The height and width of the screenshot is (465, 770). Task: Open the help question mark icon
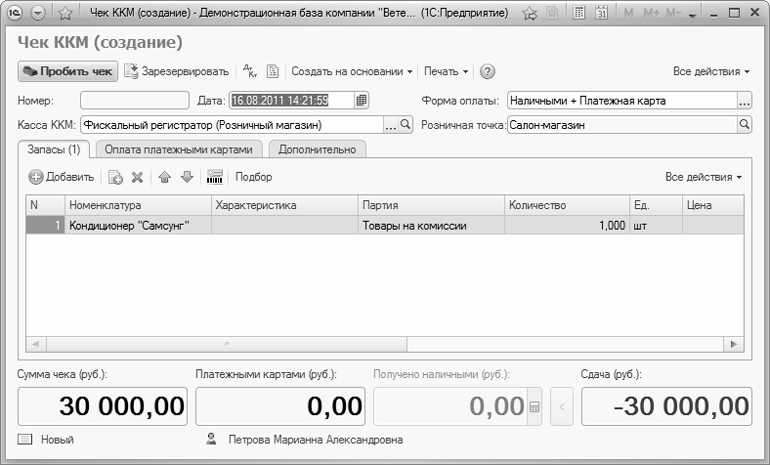[x=487, y=72]
